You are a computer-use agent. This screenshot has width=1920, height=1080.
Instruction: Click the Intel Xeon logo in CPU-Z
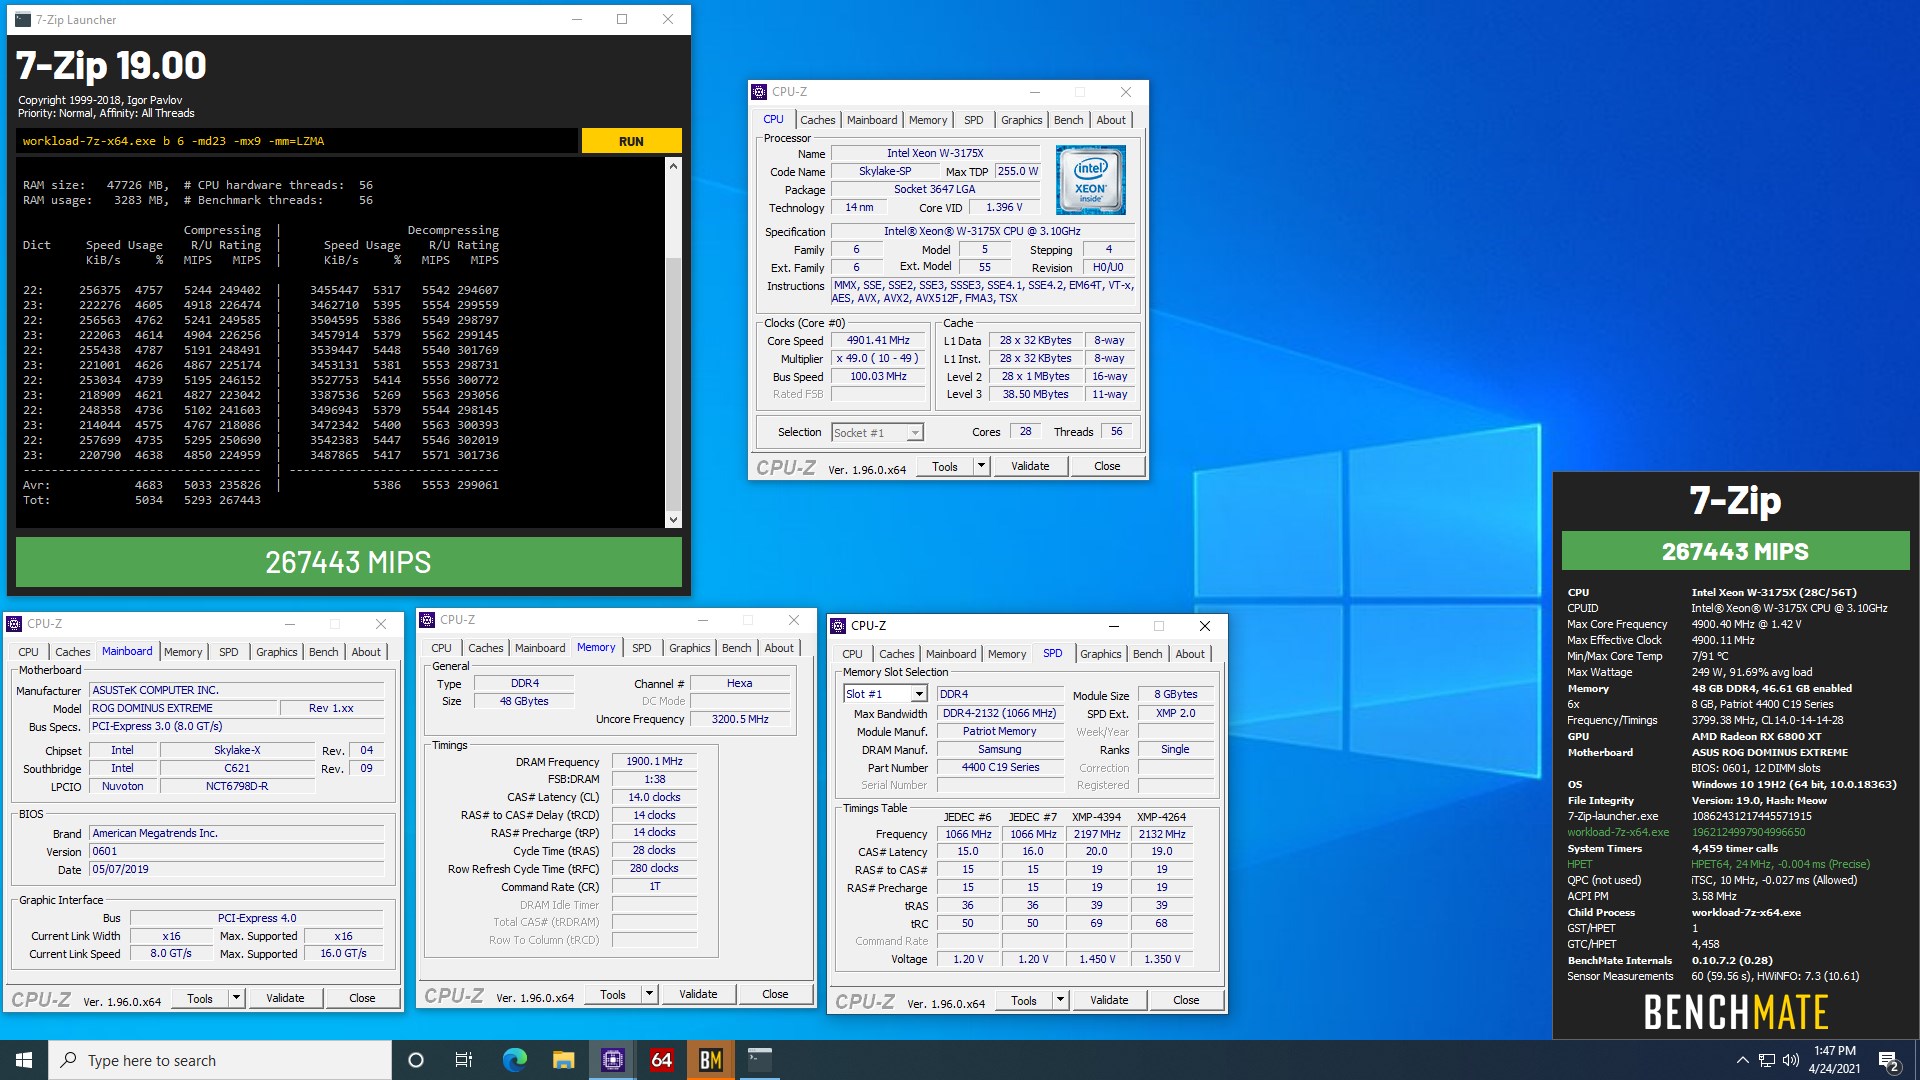tap(1091, 180)
